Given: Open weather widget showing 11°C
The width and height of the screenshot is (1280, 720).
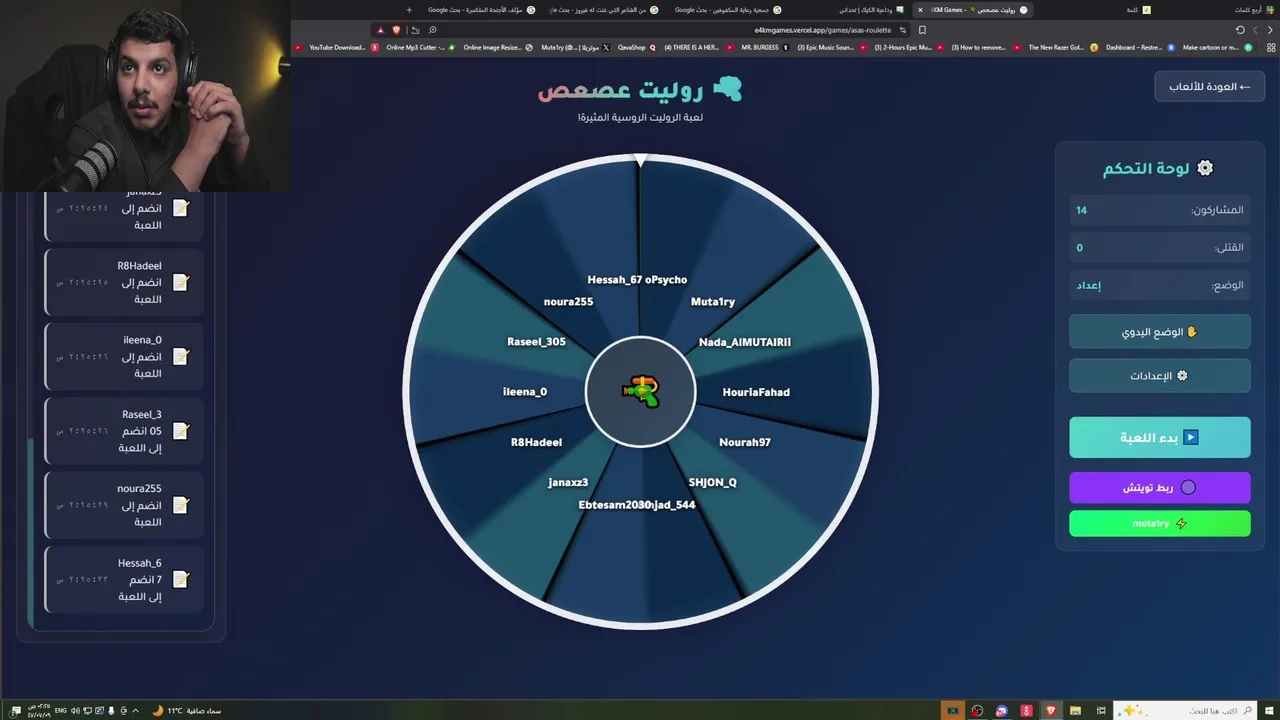Looking at the screenshot, I should (x=186, y=711).
